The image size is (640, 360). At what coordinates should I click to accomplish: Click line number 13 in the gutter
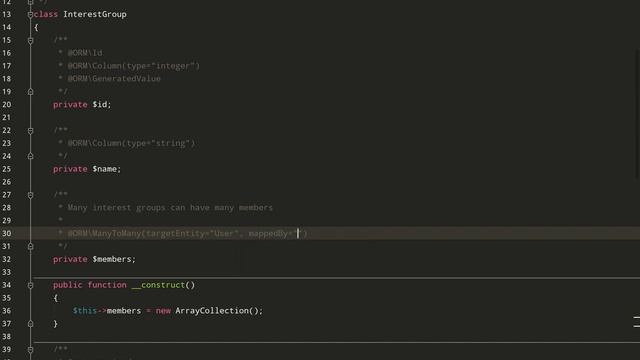click(7, 14)
